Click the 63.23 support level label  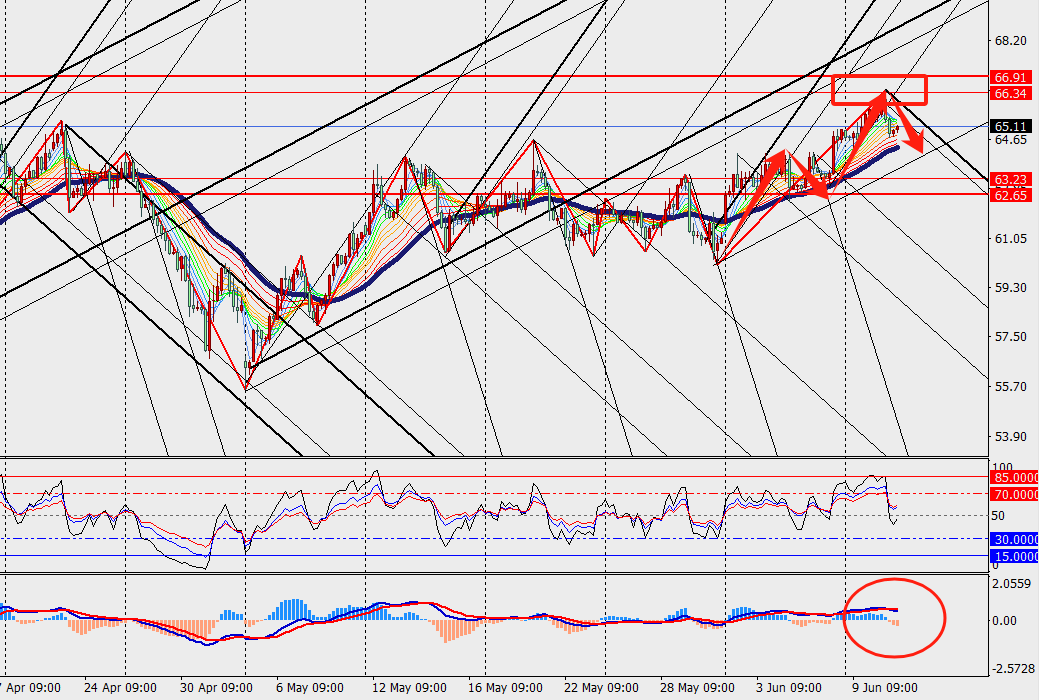(x=1010, y=179)
